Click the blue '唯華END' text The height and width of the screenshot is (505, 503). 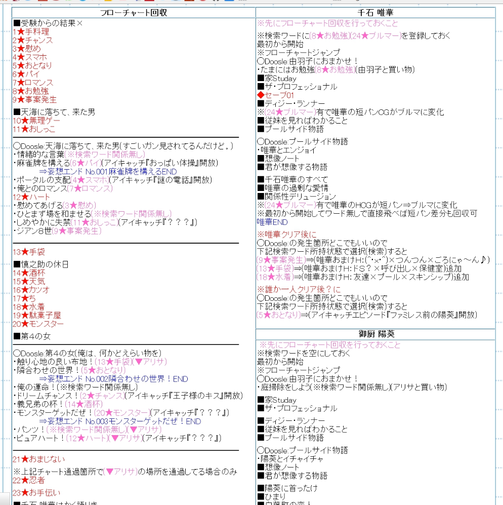[x=272, y=222]
